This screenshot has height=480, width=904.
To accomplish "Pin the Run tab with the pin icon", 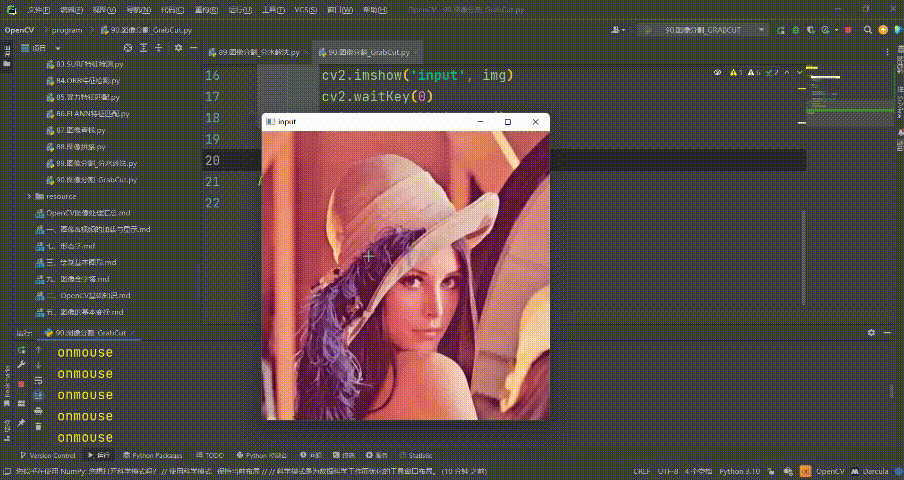I will (x=21, y=422).
